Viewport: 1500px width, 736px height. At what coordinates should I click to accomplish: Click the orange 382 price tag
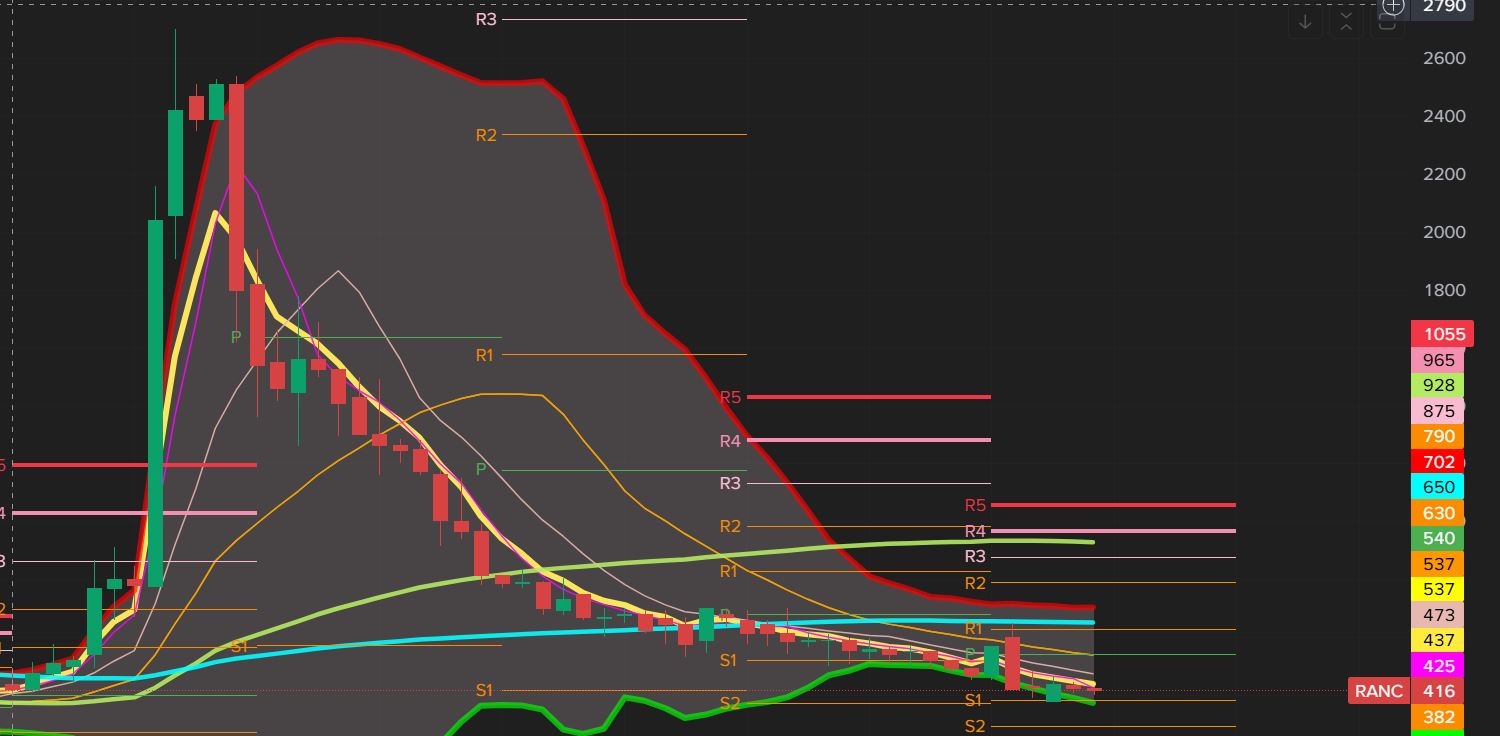(1438, 717)
